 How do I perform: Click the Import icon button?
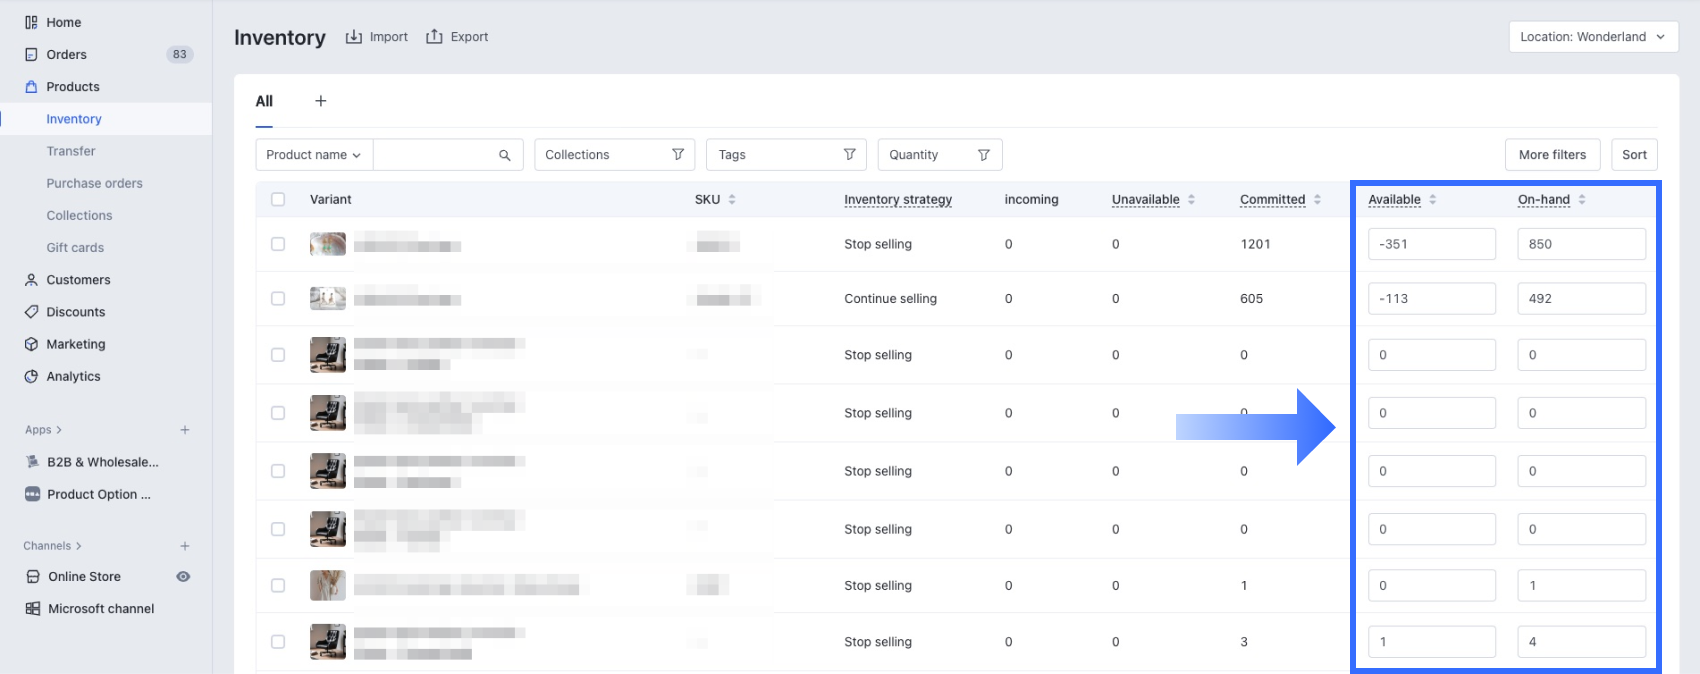pyautogui.click(x=354, y=37)
